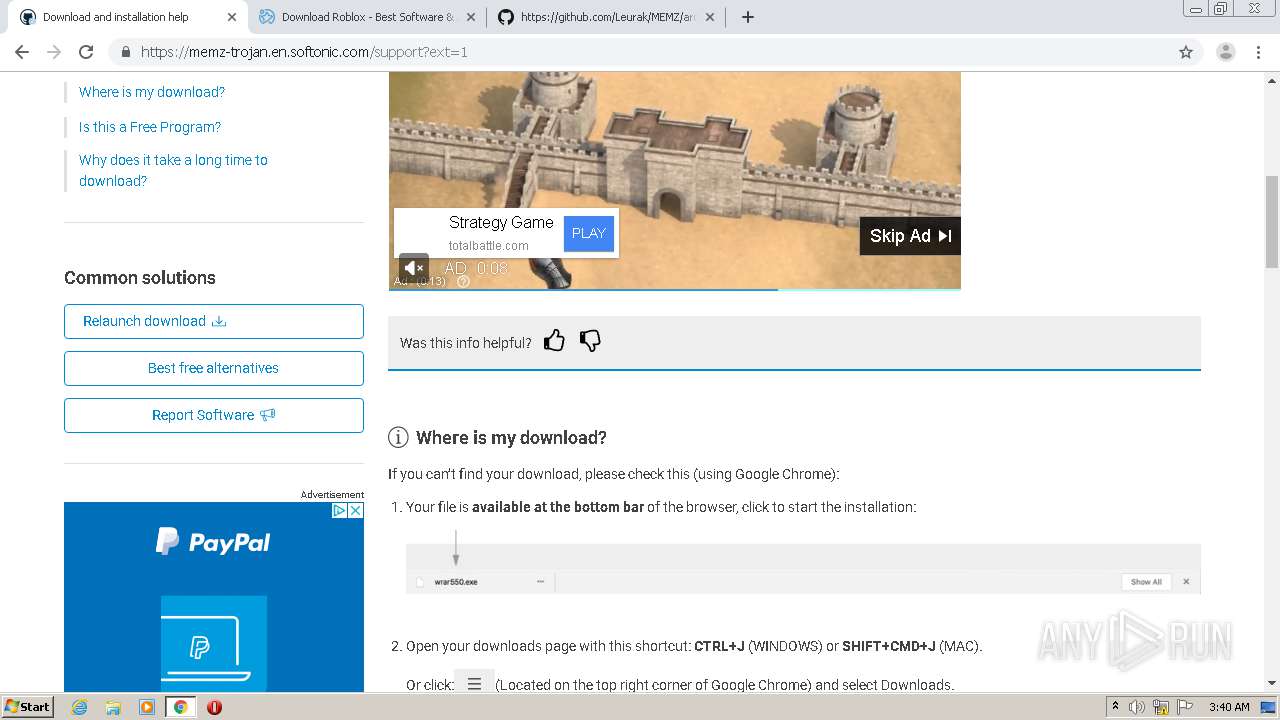This screenshot has width=1280, height=720.
Task: Show hidden system tray icons
Action: coord(1115,707)
